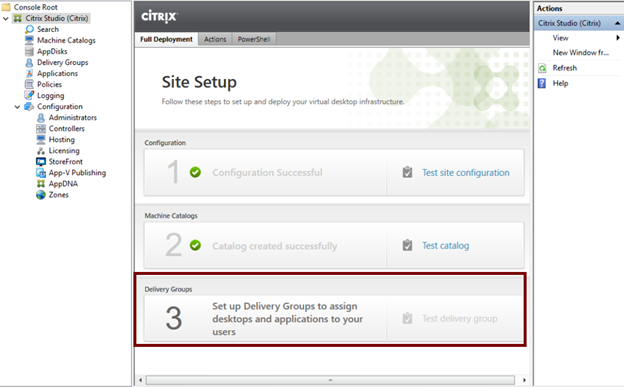Select StoreFront under Configuration
The width and height of the screenshot is (624, 387).
coord(66,162)
